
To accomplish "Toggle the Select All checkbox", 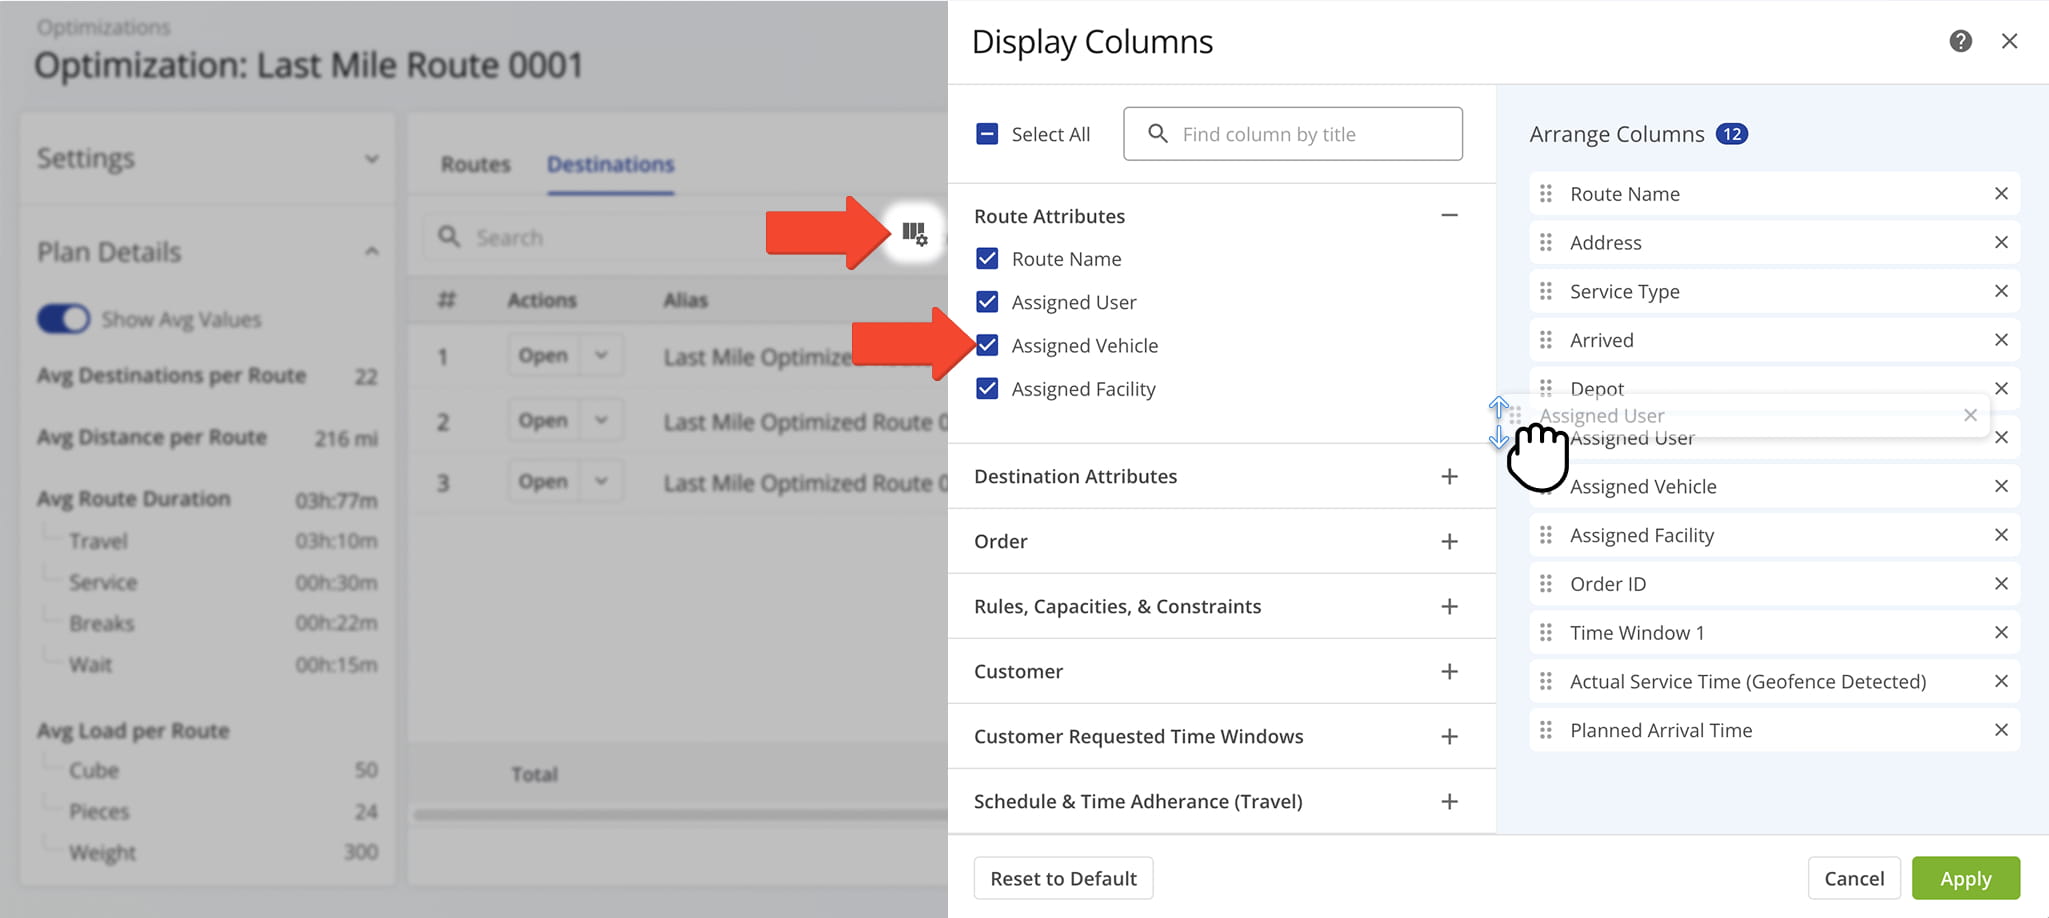I will click(x=987, y=134).
